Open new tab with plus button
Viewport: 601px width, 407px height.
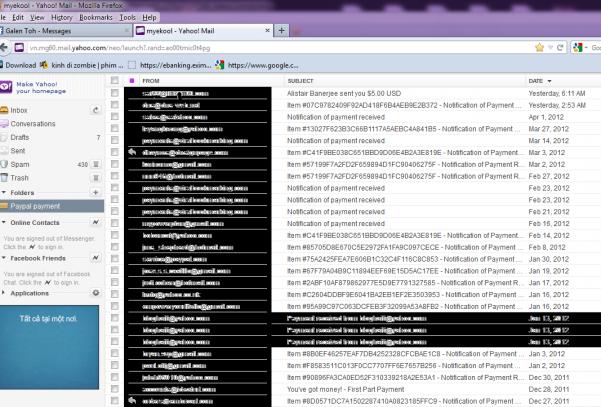coord(281,31)
